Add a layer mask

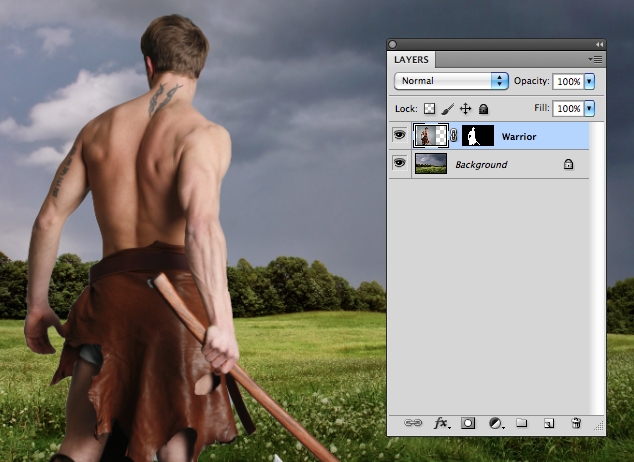point(468,423)
